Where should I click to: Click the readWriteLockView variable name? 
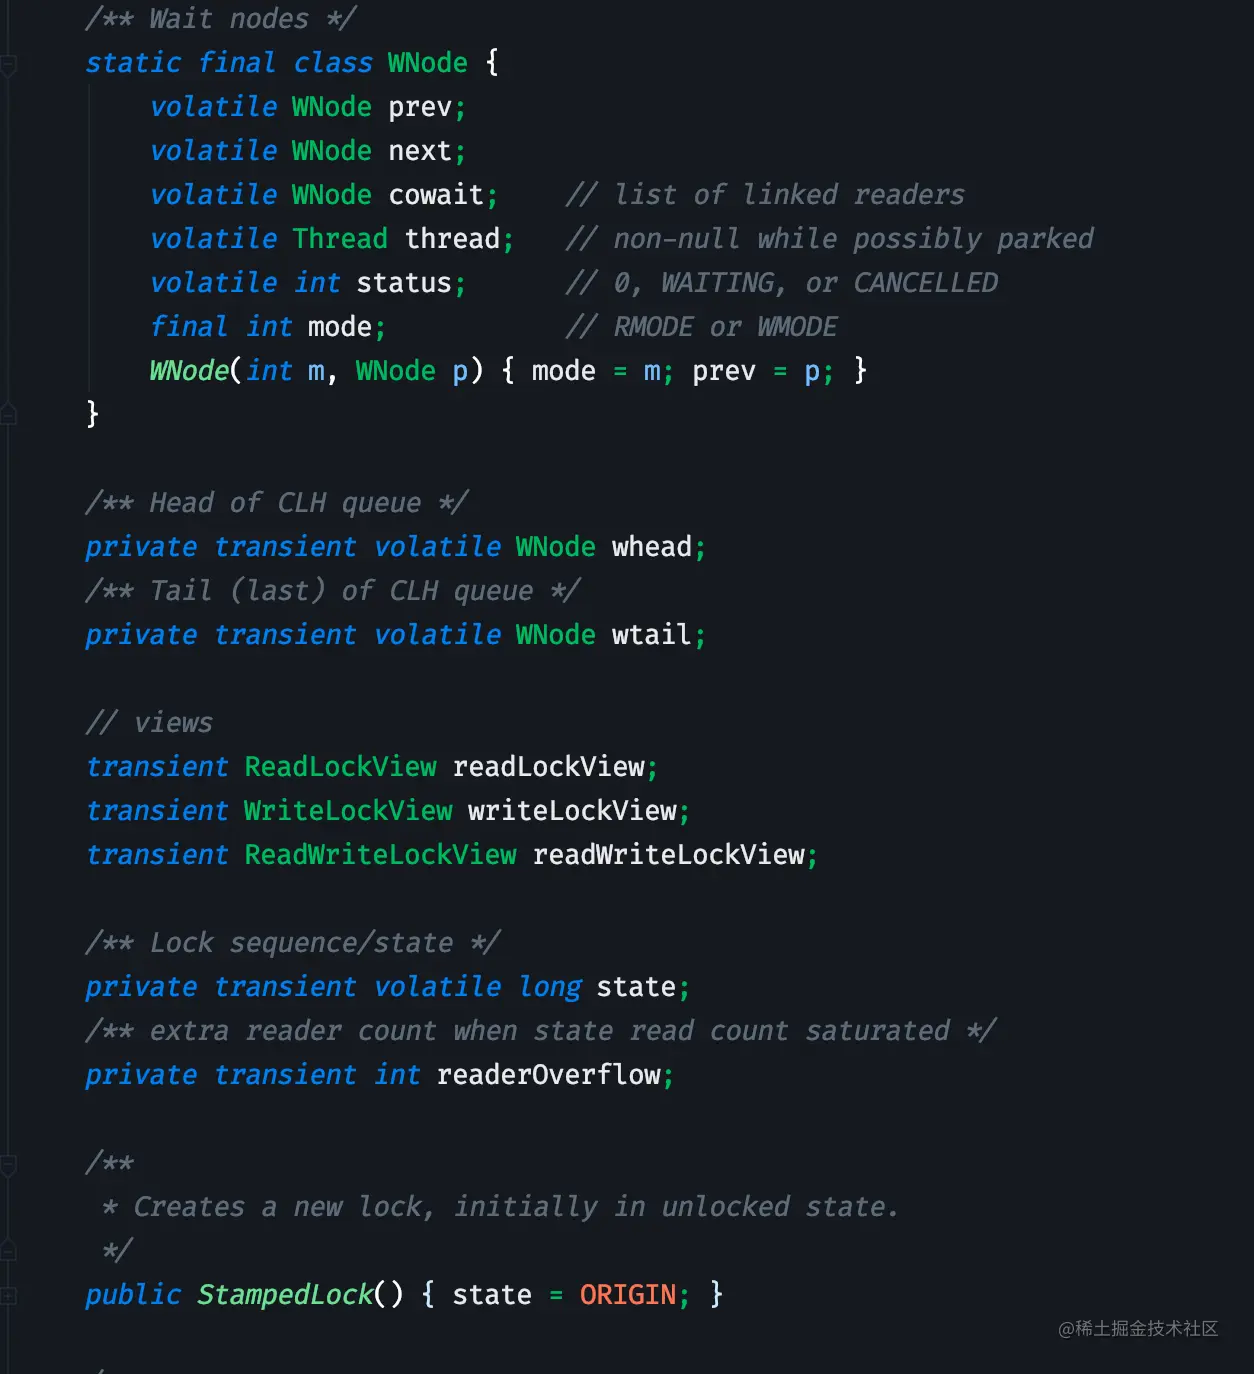668,855
